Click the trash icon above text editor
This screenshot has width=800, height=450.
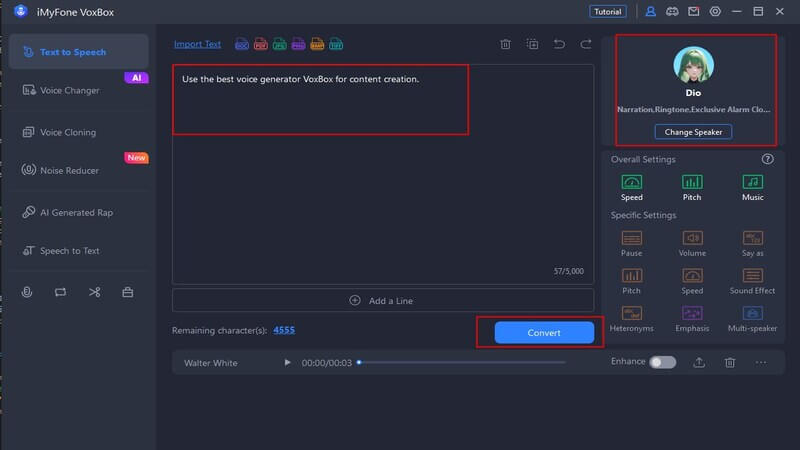[505, 44]
